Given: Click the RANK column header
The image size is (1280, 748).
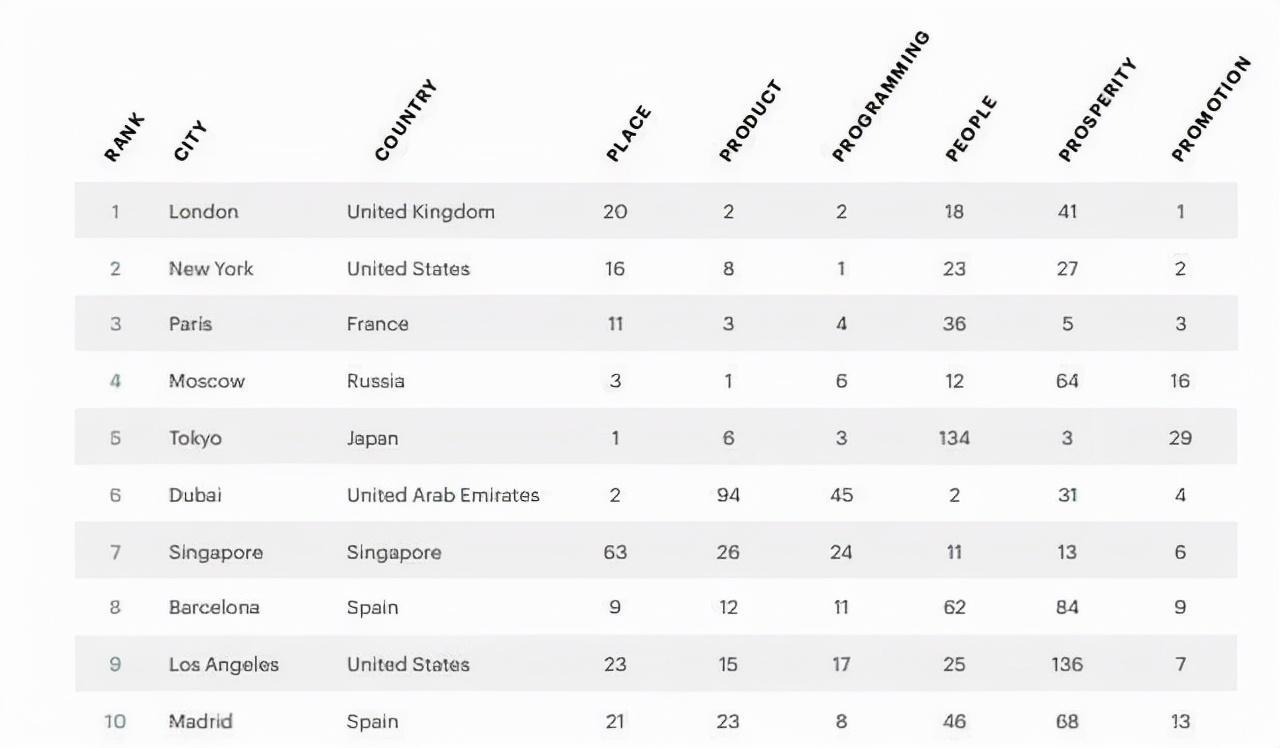Looking at the screenshot, I should (x=124, y=138).
